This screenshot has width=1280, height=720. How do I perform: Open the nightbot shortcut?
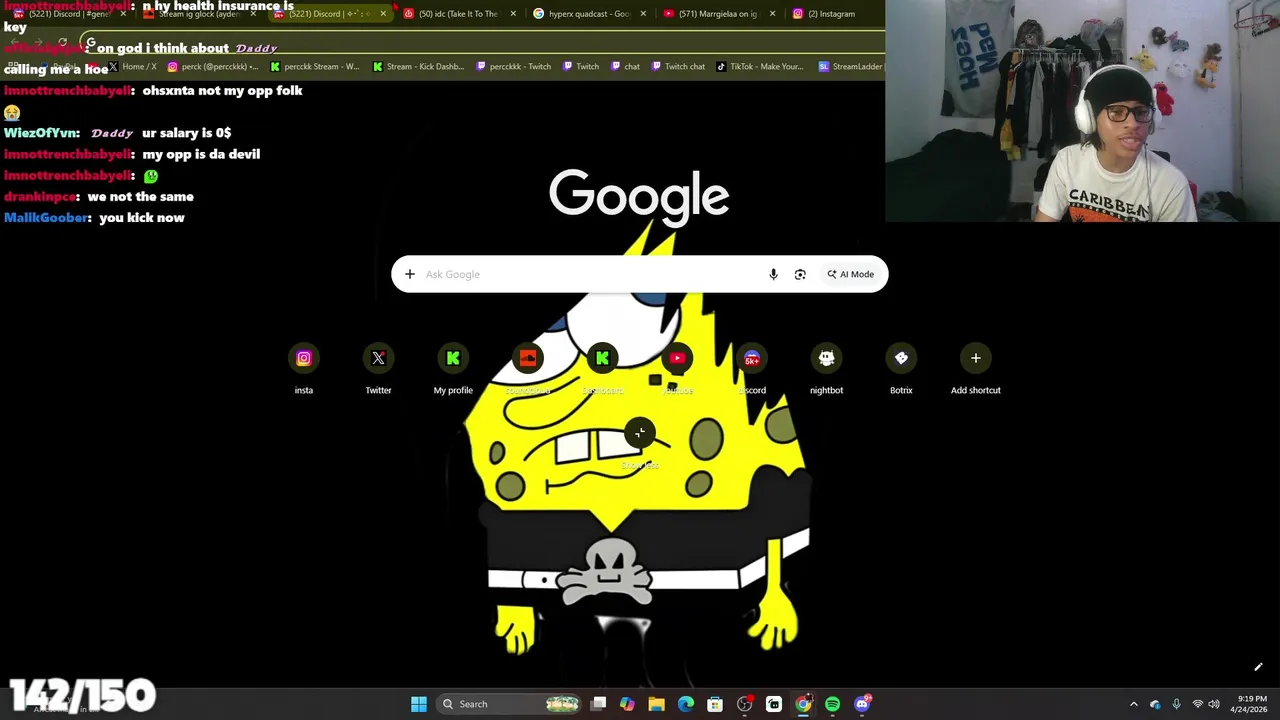826,370
